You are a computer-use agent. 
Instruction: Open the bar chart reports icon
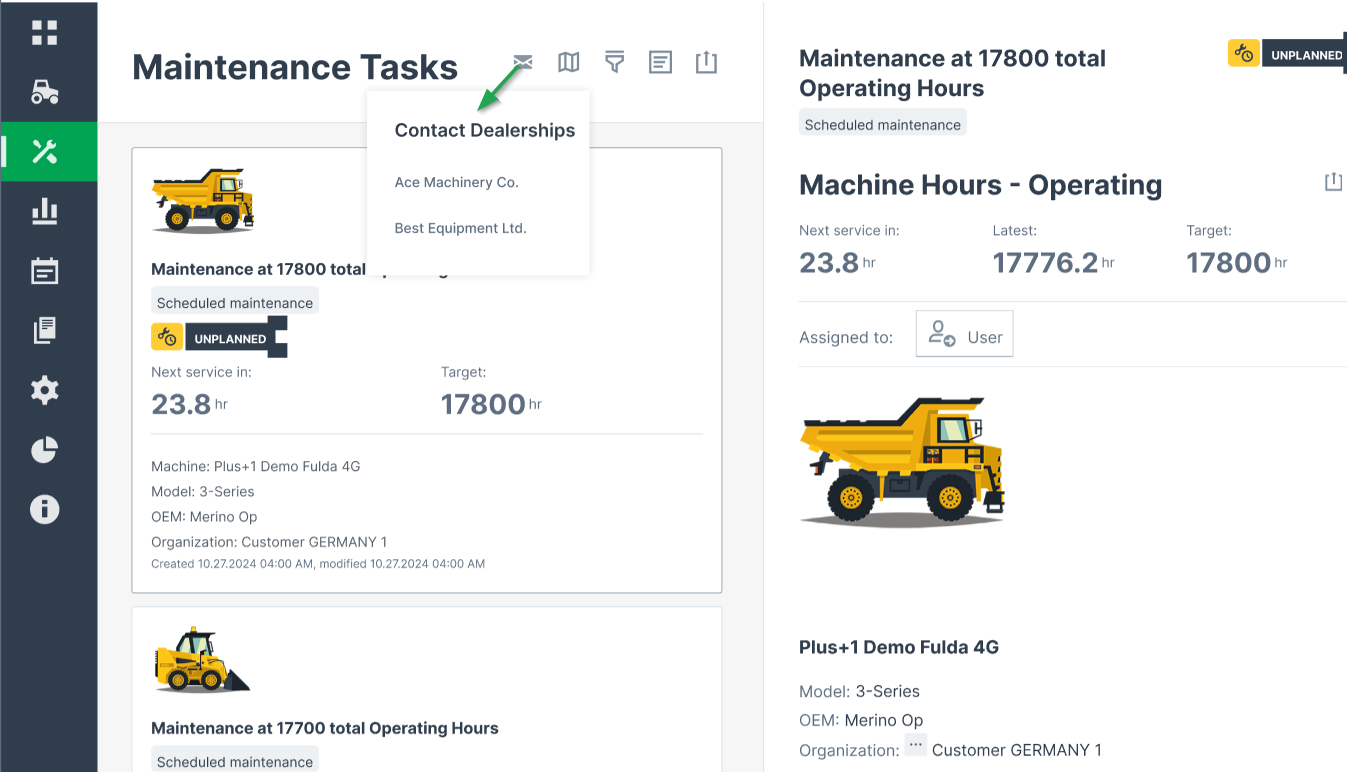point(45,211)
